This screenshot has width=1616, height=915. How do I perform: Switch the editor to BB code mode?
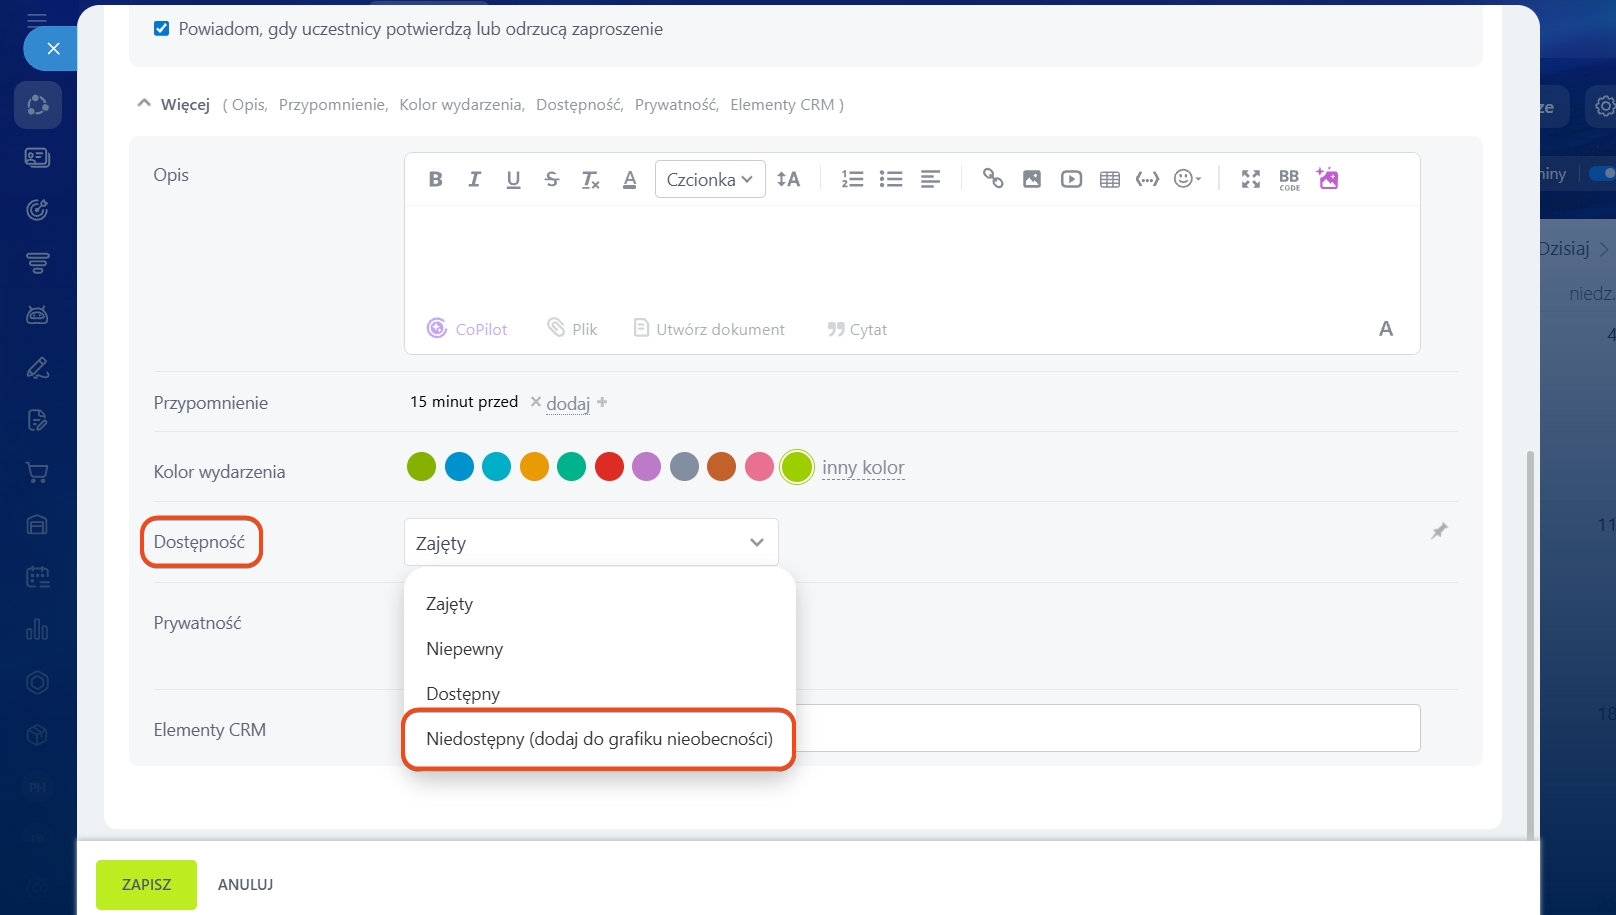click(x=1289, y=179)
